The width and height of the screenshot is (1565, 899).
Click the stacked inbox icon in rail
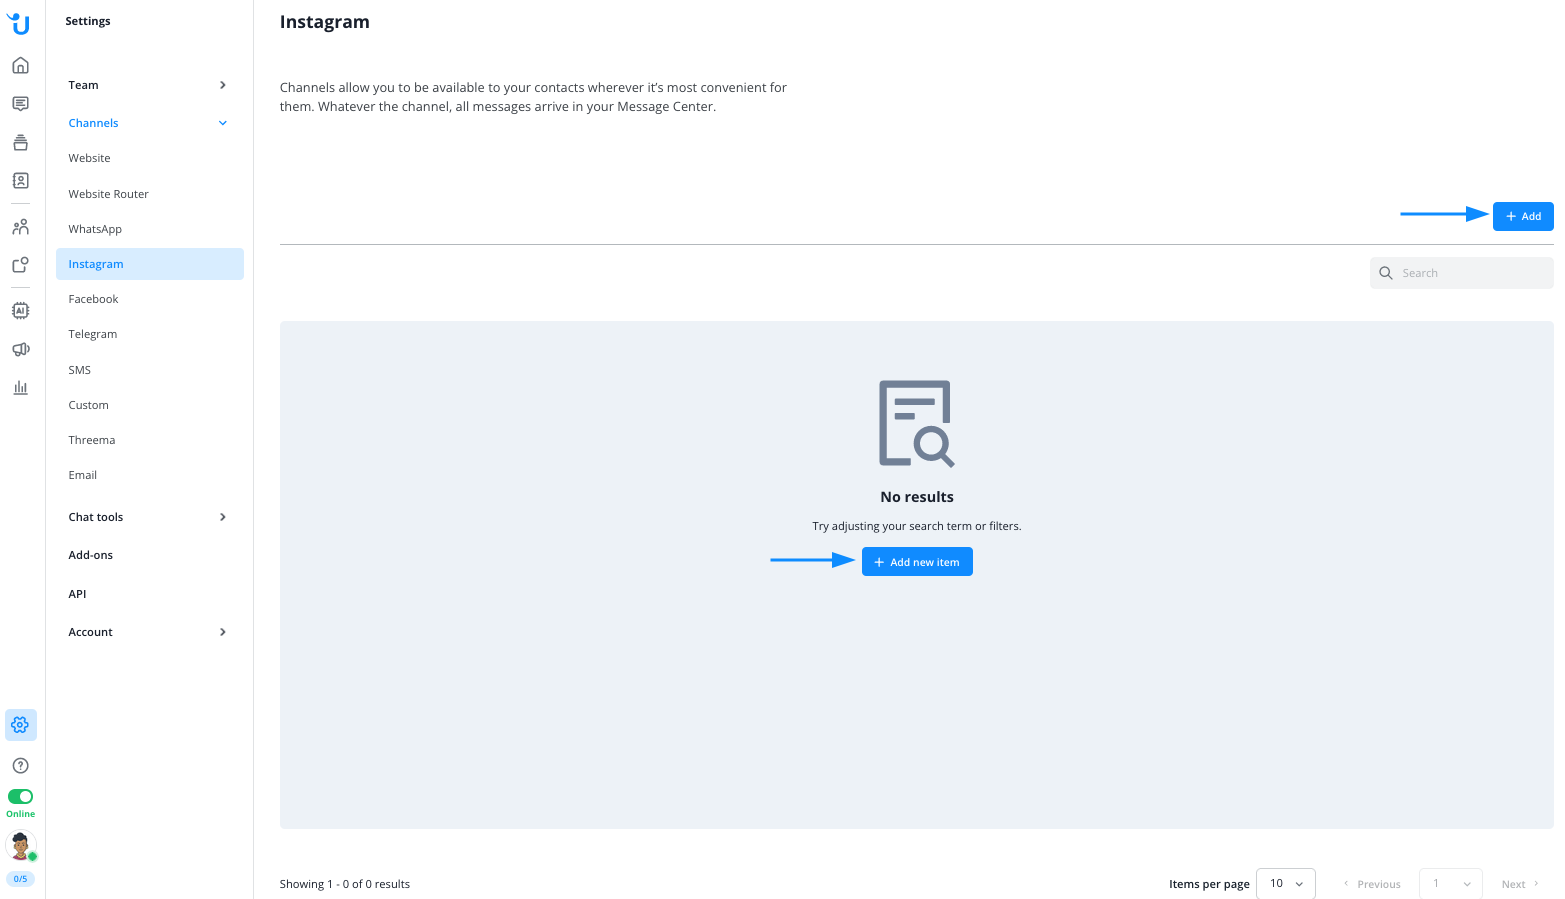(20, 142)
